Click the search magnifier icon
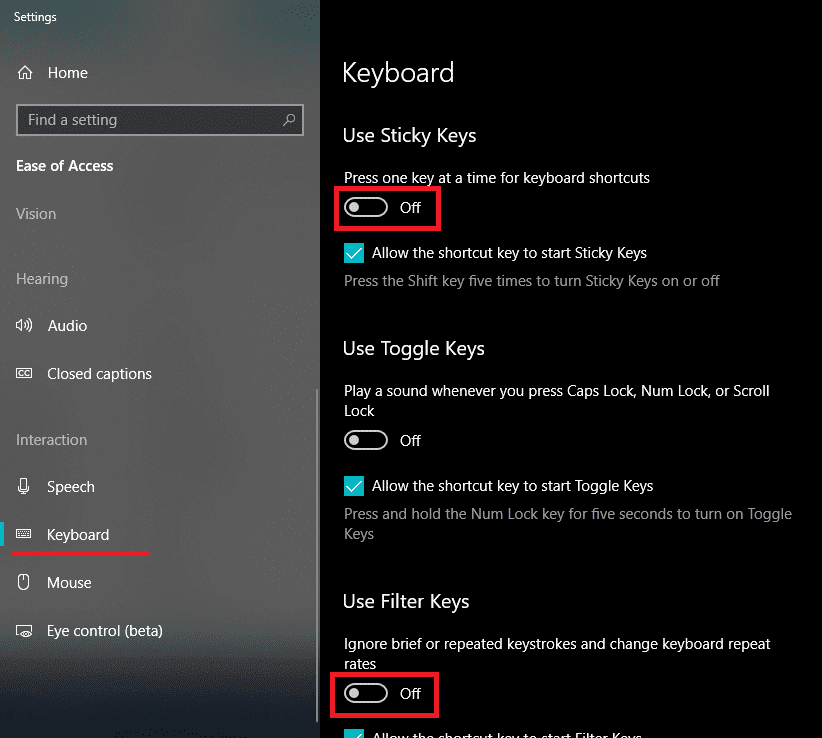The image size is (822, 738). pos(291,119)
